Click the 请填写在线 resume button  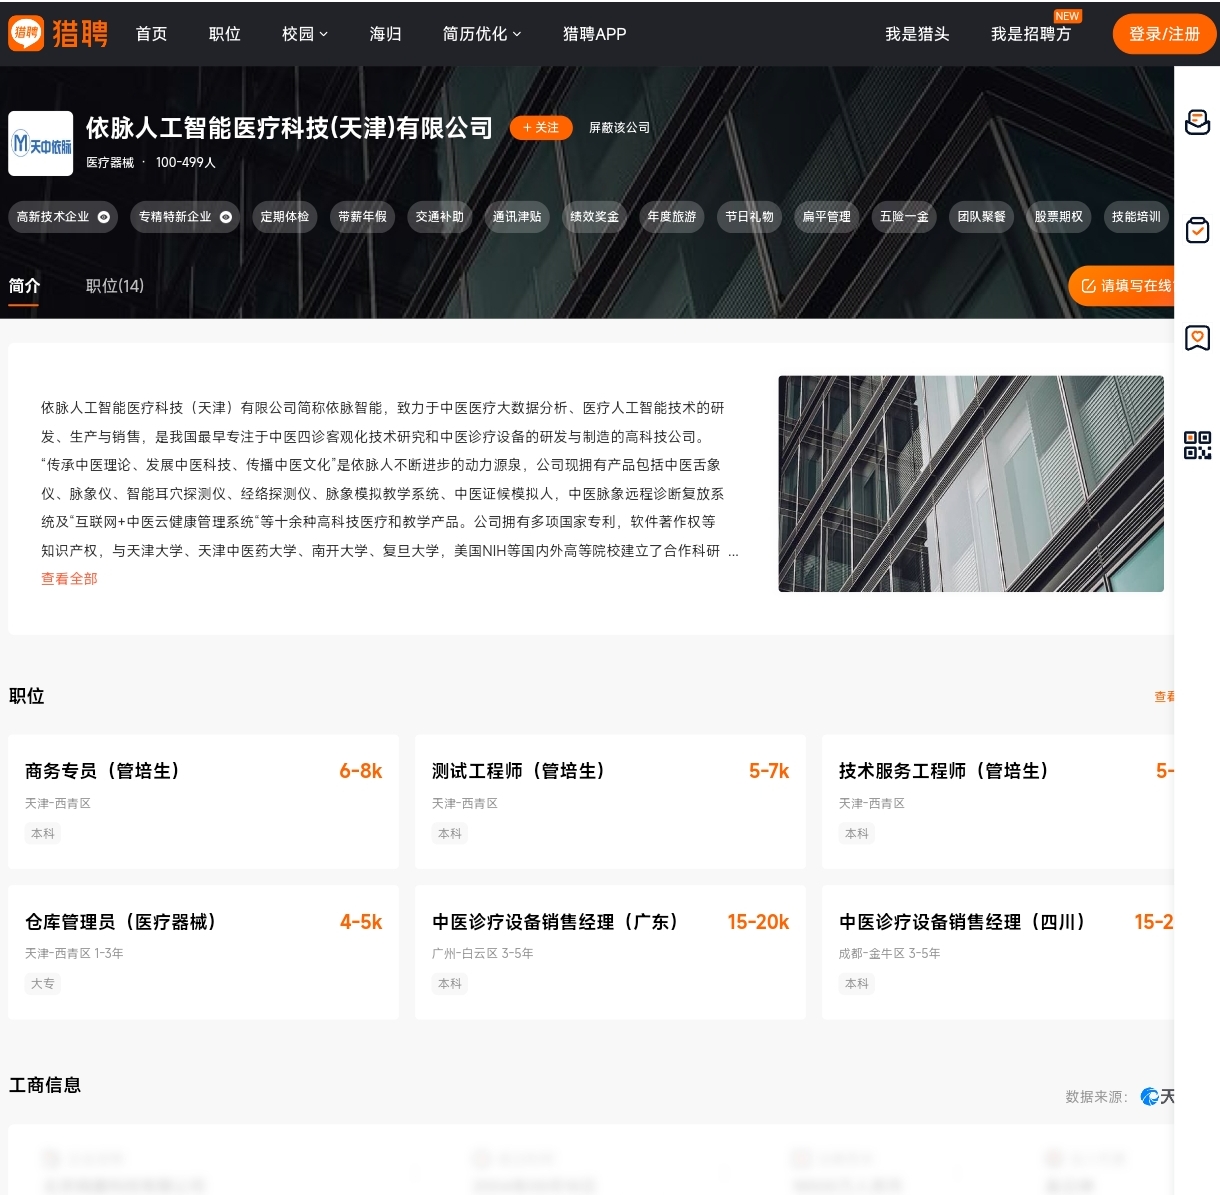tap(1121, 286)
